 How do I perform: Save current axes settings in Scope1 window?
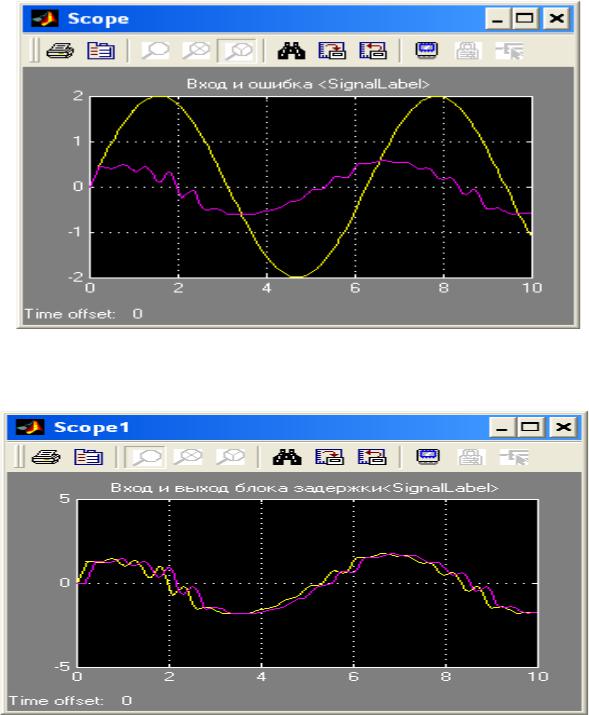point(329,456)
